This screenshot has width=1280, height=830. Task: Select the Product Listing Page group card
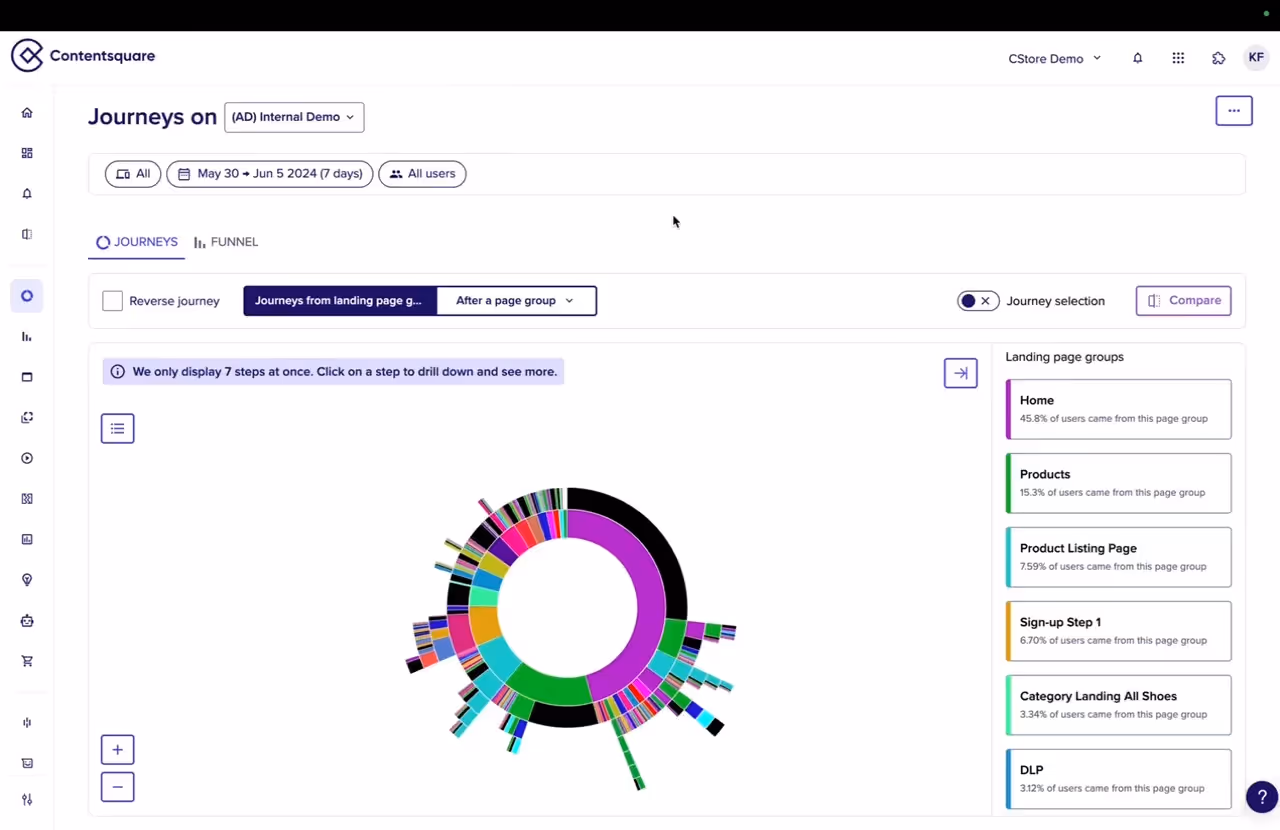(x=1118, y=557)
